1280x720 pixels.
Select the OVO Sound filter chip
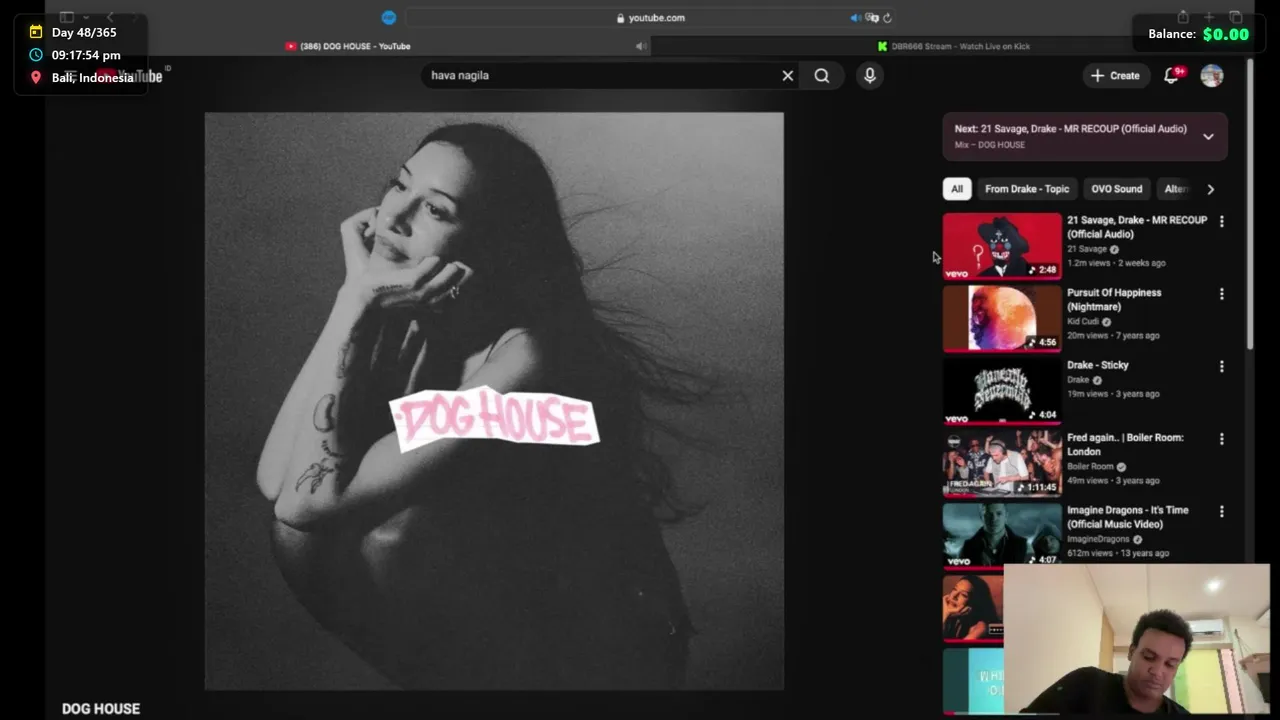point(1116,189)
